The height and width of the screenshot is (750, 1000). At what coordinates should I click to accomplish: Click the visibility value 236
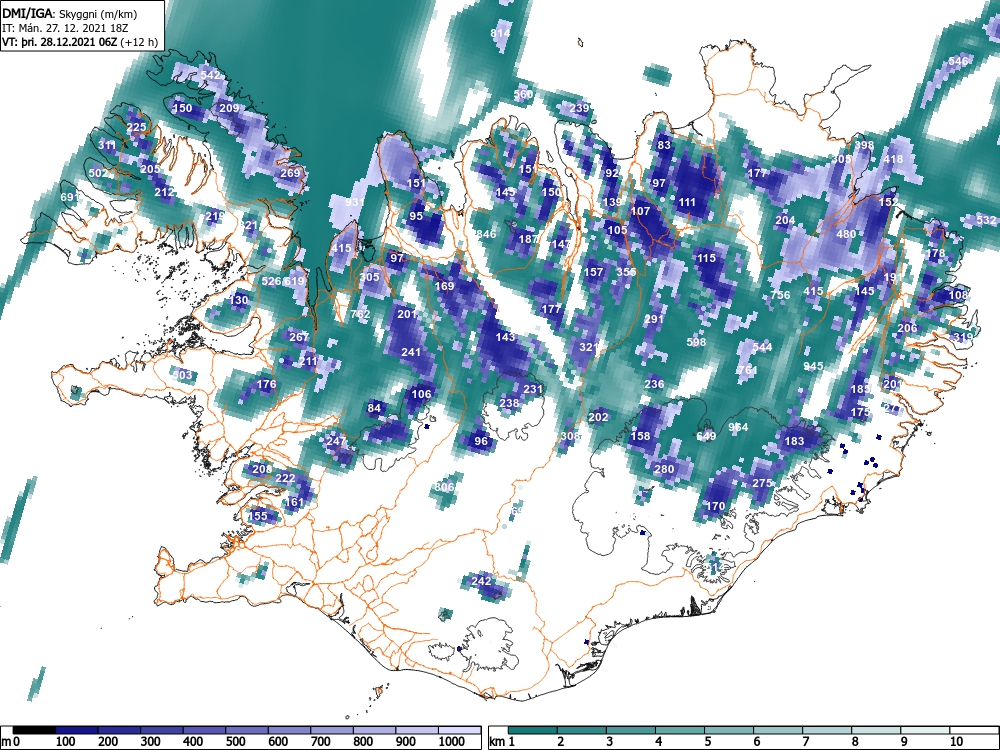point(654,384)
